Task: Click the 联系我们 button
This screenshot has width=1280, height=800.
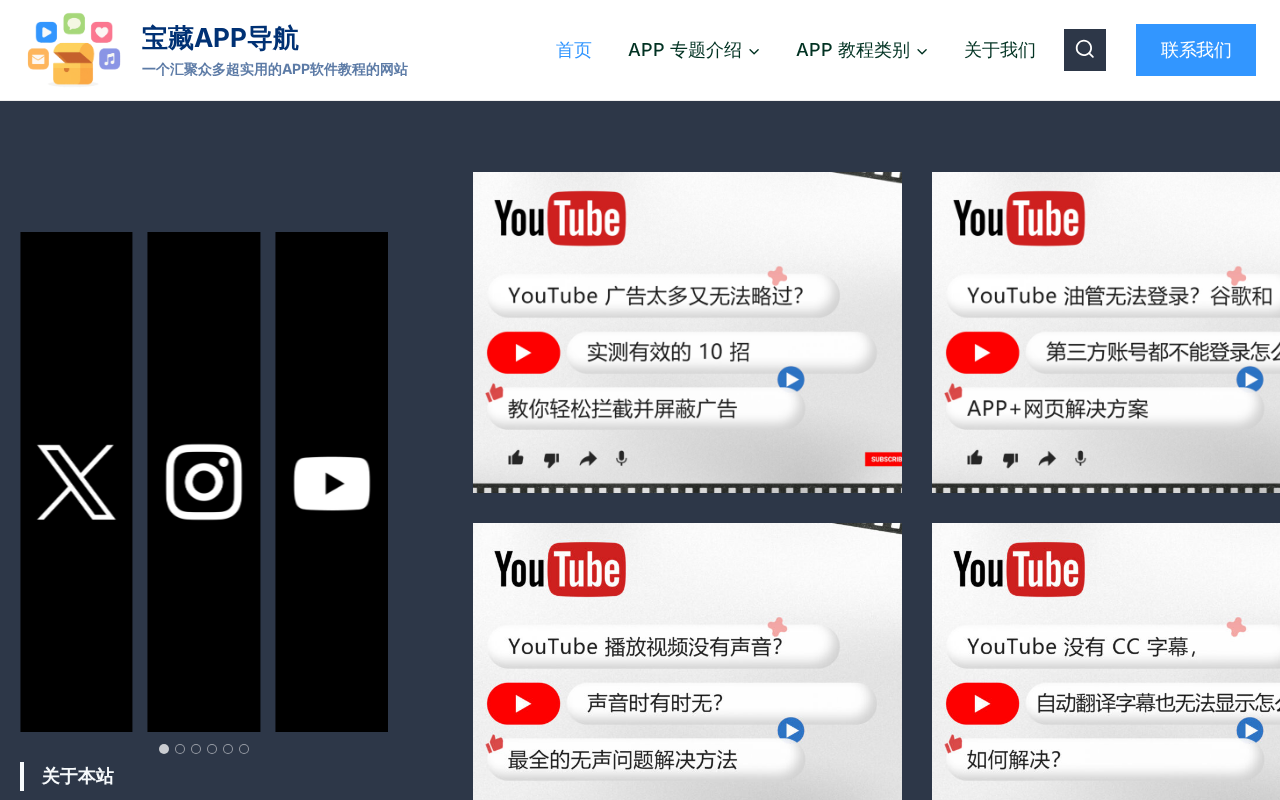Action: coord(1196,50)
